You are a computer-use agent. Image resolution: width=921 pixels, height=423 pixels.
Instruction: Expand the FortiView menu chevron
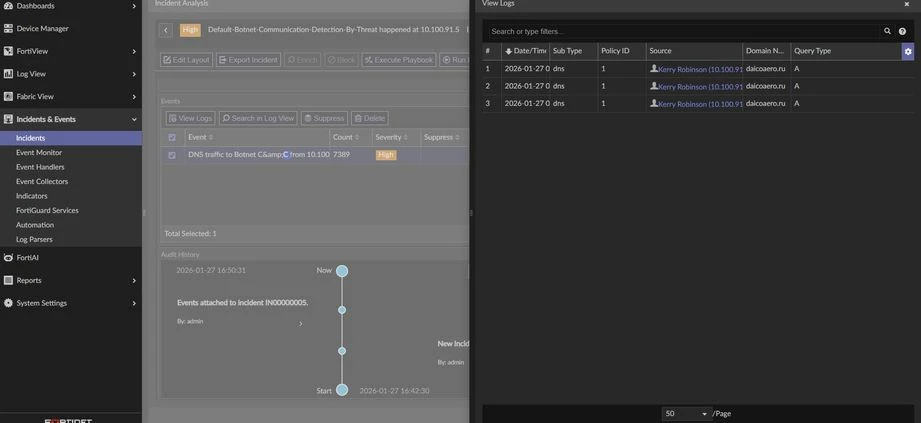pos(134,51)
